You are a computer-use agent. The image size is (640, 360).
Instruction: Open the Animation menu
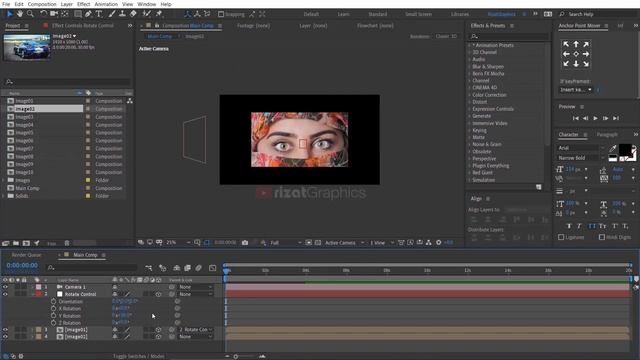coord(106,4)
